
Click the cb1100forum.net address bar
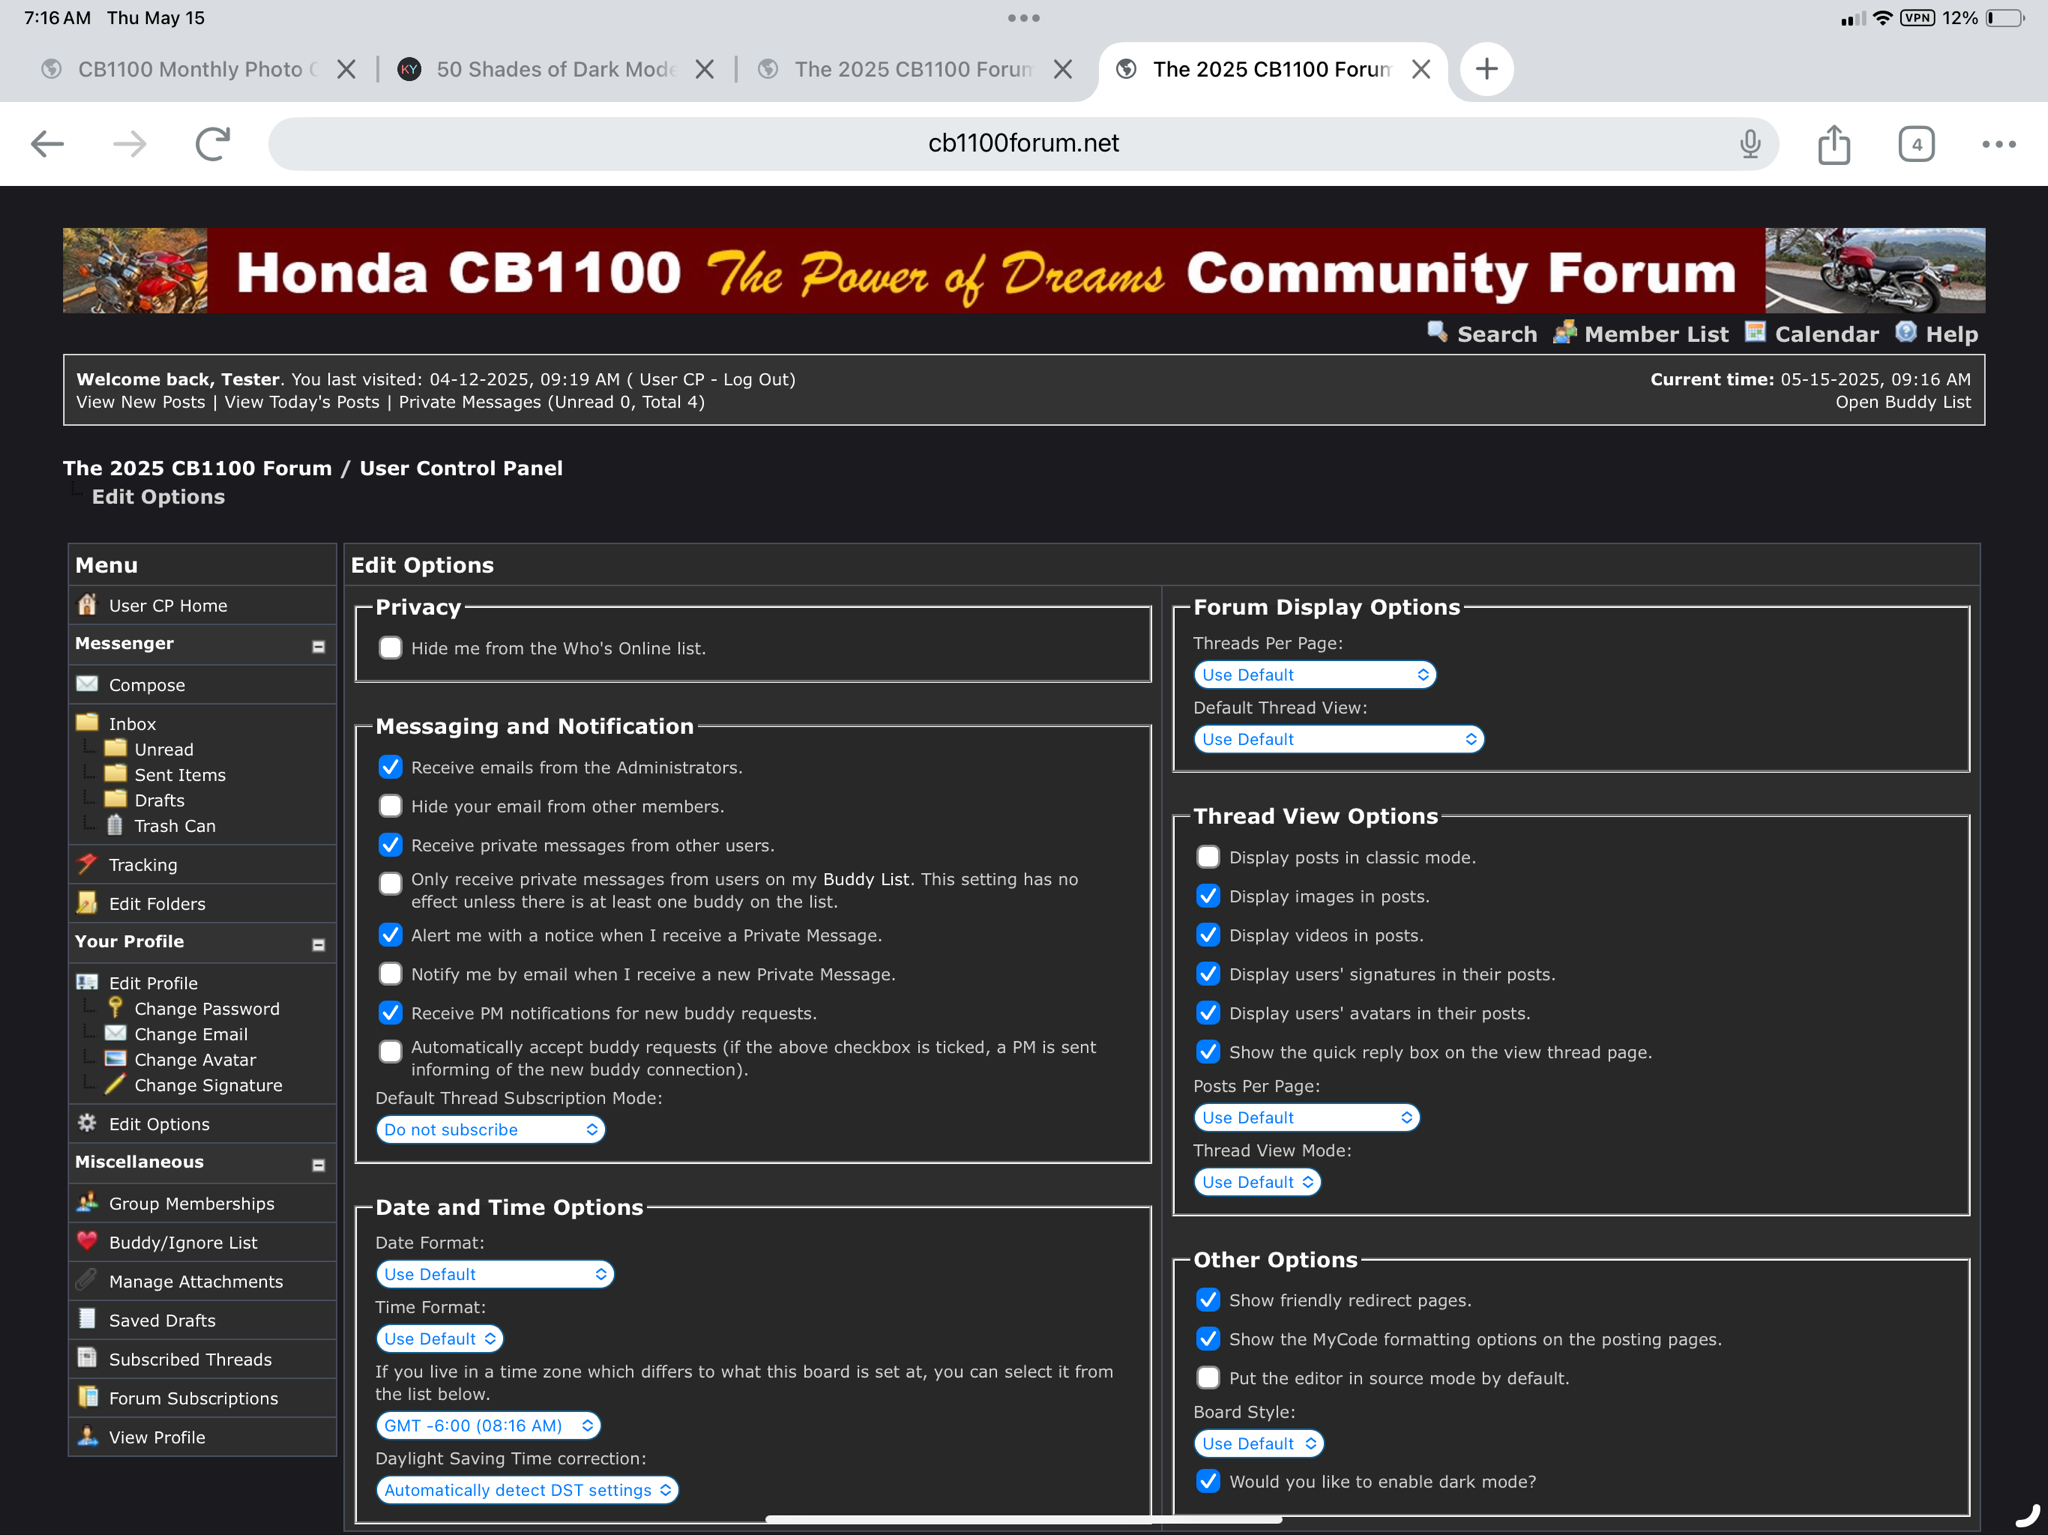(1023, 144)
